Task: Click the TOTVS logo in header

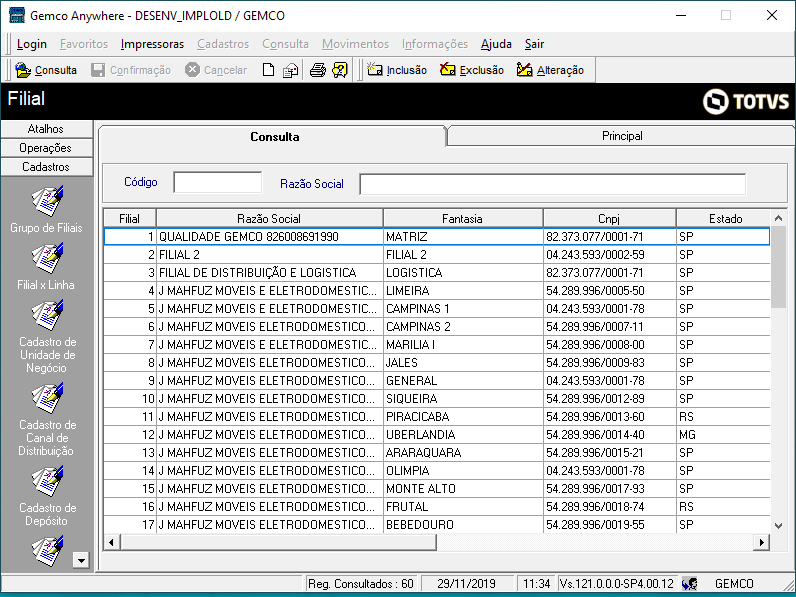Action: pos(746,102)
